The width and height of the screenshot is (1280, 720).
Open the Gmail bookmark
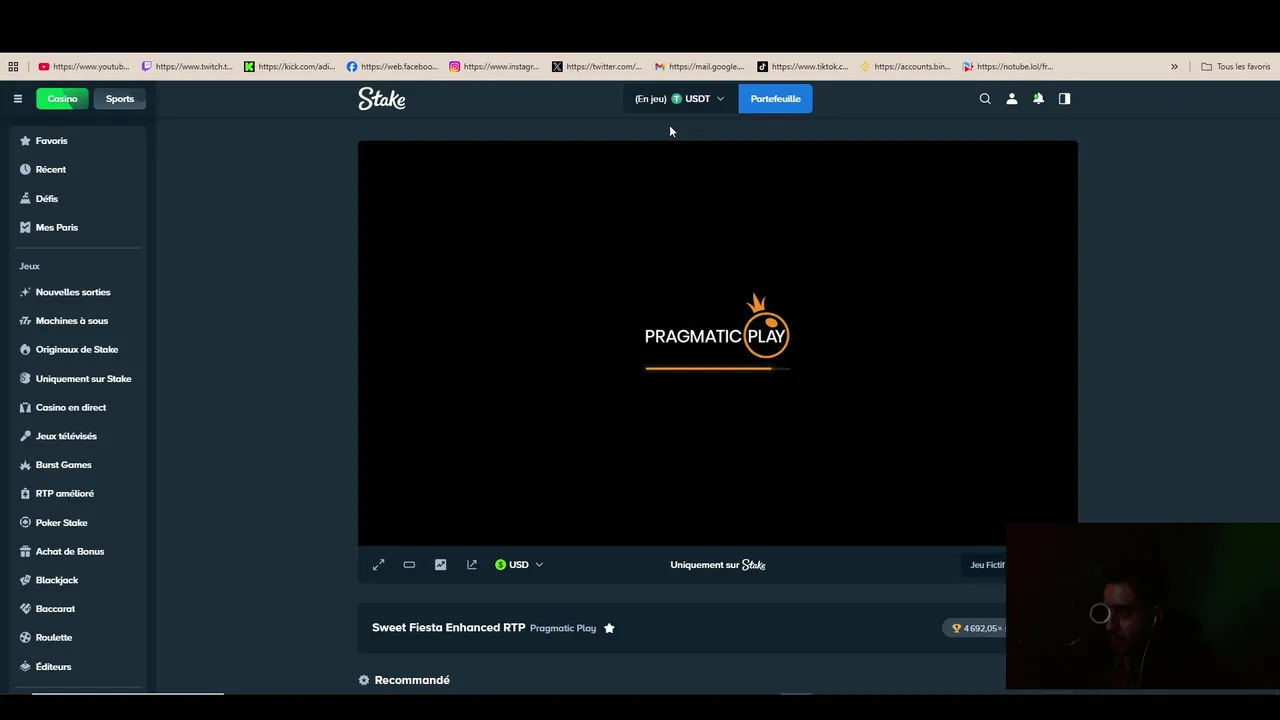click(700, 67)
